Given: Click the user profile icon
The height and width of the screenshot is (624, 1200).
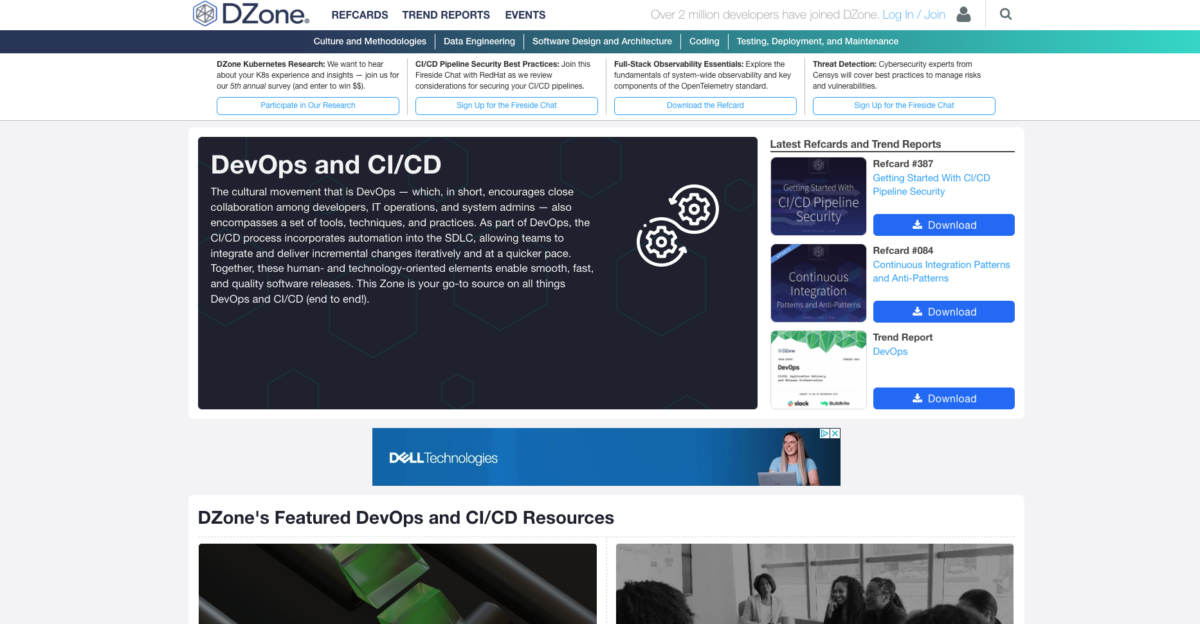Looking at the screenshot, I should [963, 14].
